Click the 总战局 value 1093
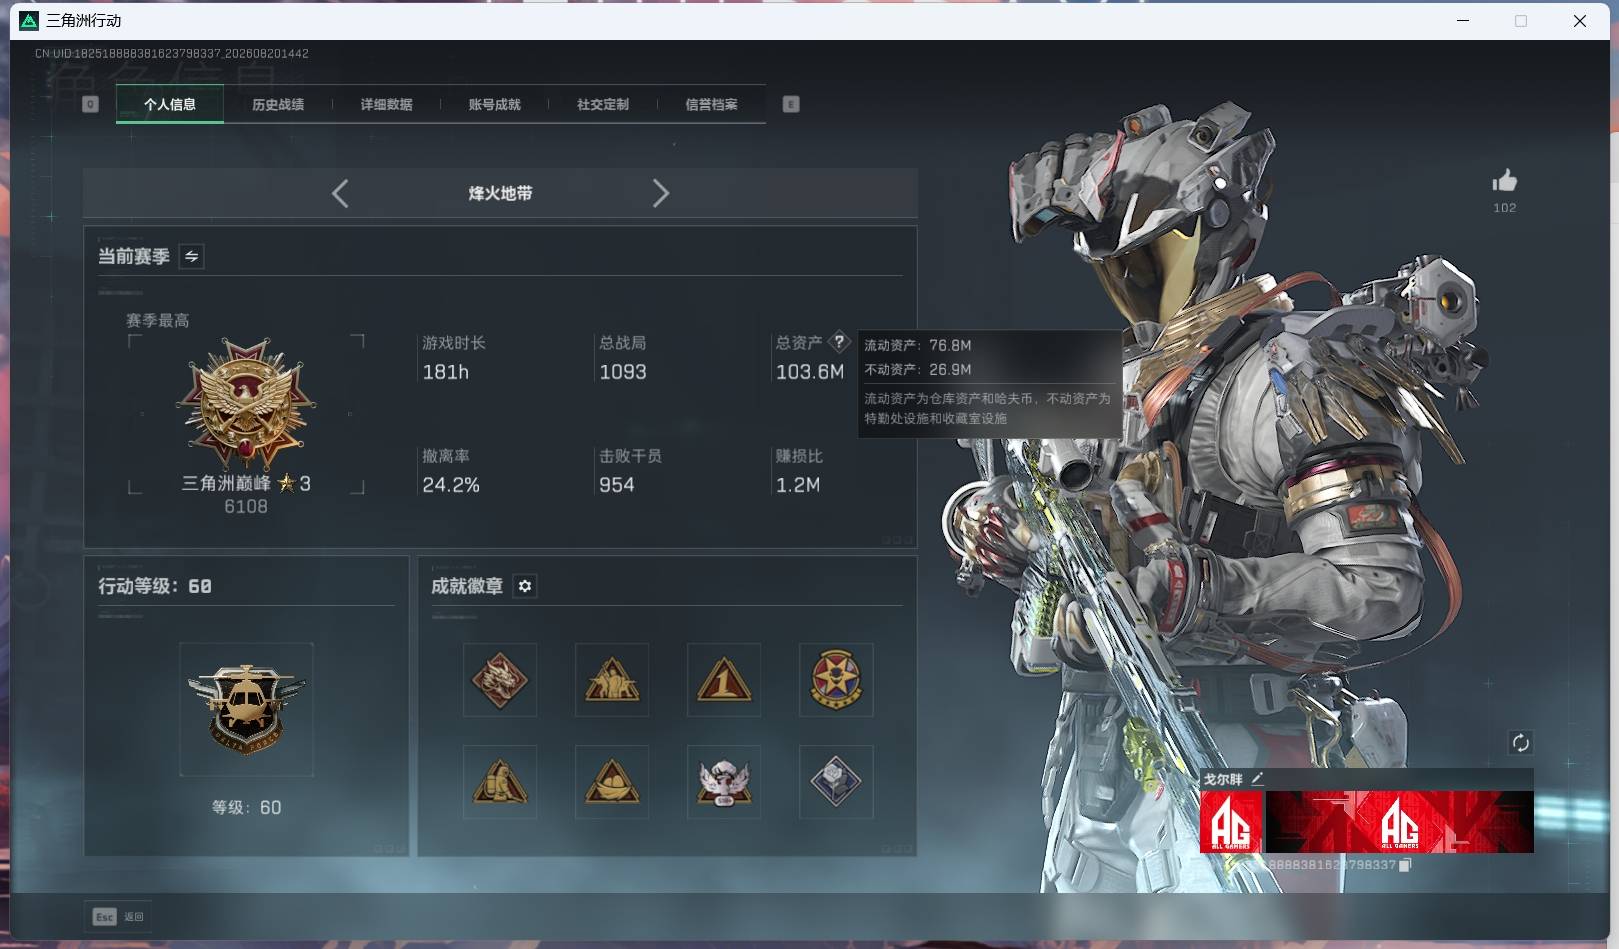Image resolution: width=1619 pixels, height=949 pixels. point(623,372)
